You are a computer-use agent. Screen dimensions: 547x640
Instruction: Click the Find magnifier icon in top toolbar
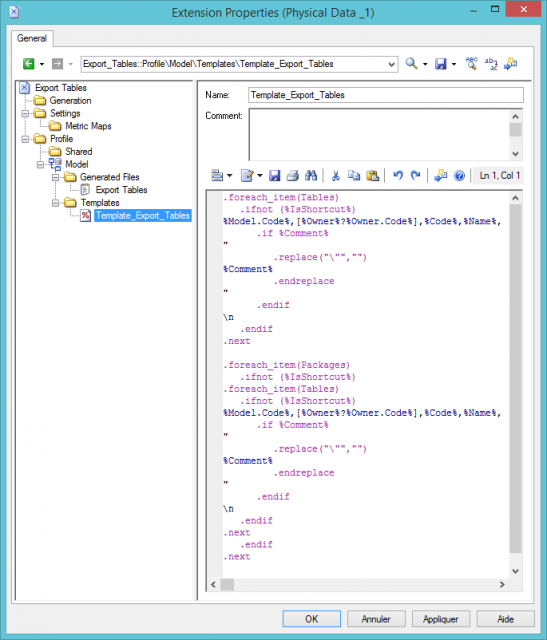tap(411, 64)
